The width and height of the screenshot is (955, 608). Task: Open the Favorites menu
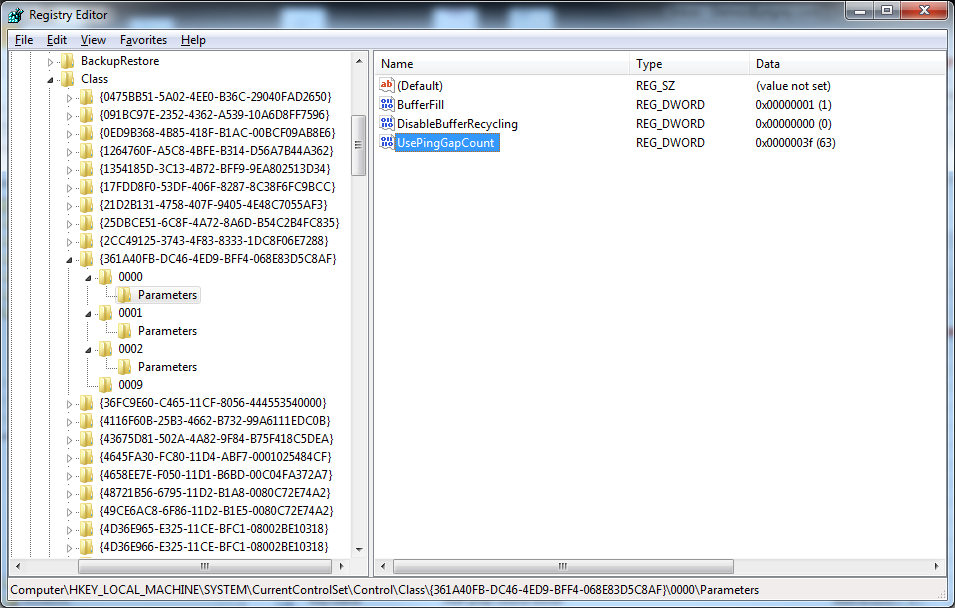pyautogui.click(x=143, y=40)
